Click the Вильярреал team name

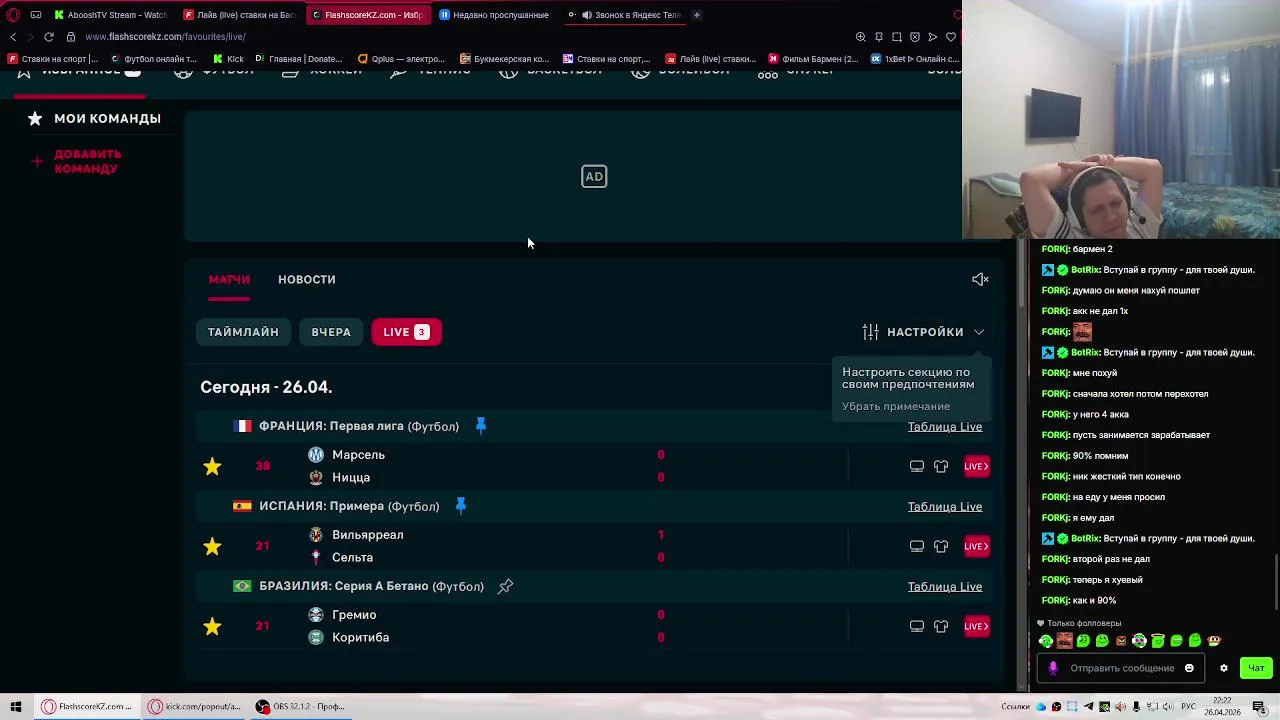pos(368,535)
